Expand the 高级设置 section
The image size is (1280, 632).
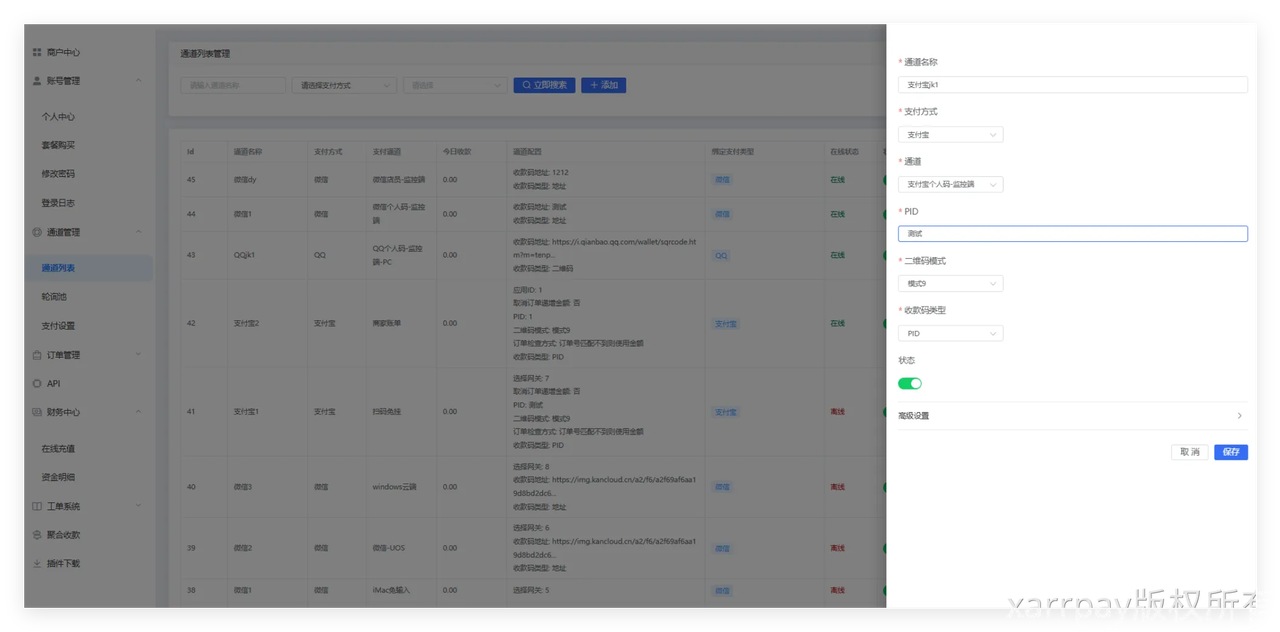tap(1070, 416)
